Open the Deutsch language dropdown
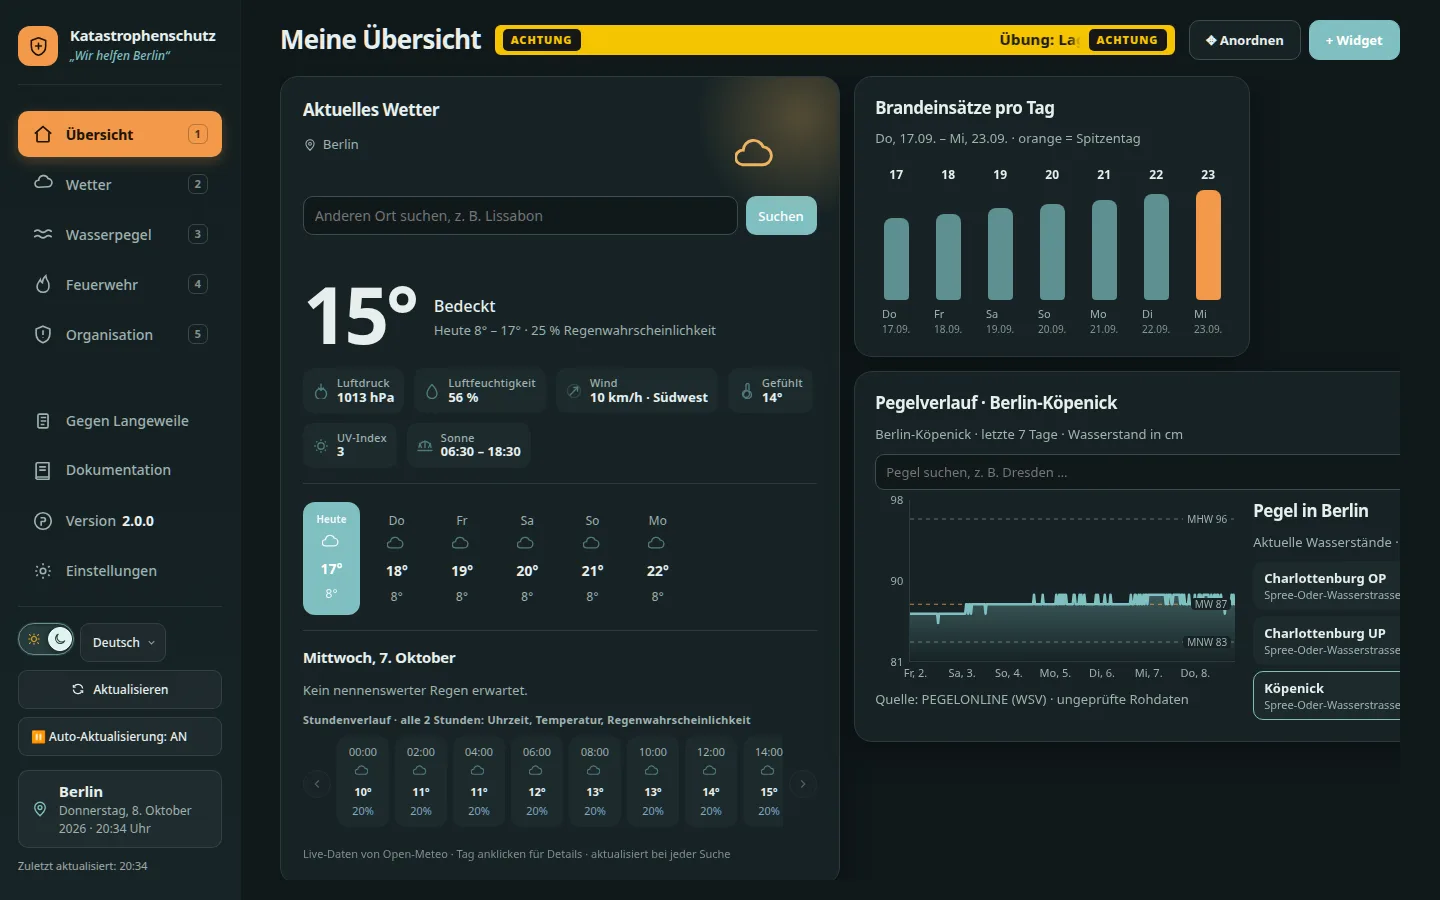 coord(123,642)
